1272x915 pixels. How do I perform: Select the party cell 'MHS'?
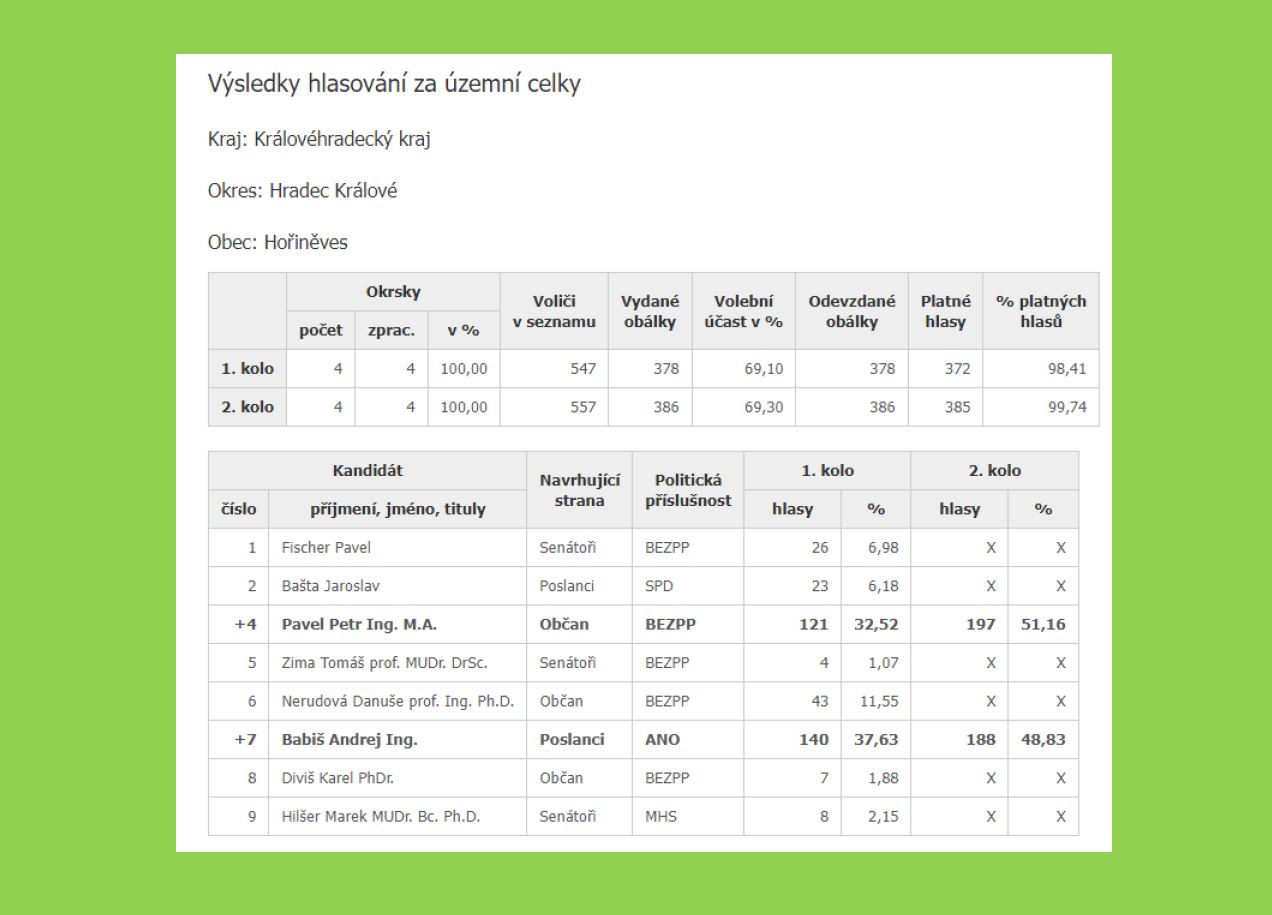click(661, 816)
